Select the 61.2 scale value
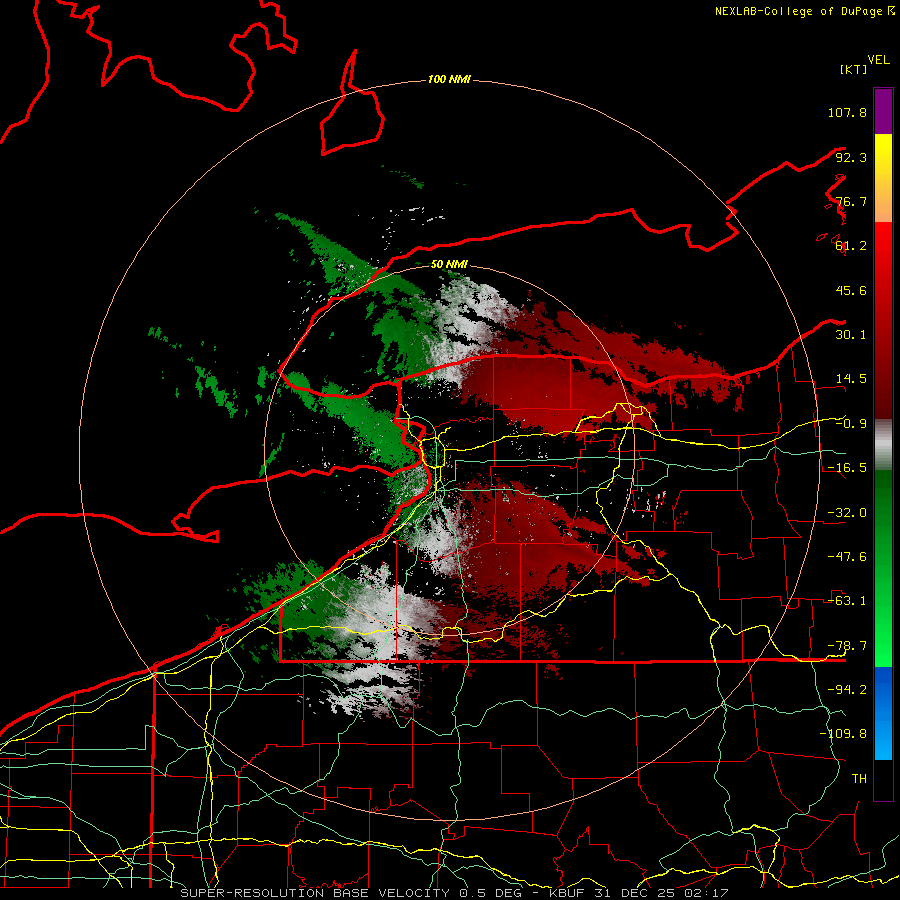Image resolution: width=900 pixels, height=900 pixels. 851,246
